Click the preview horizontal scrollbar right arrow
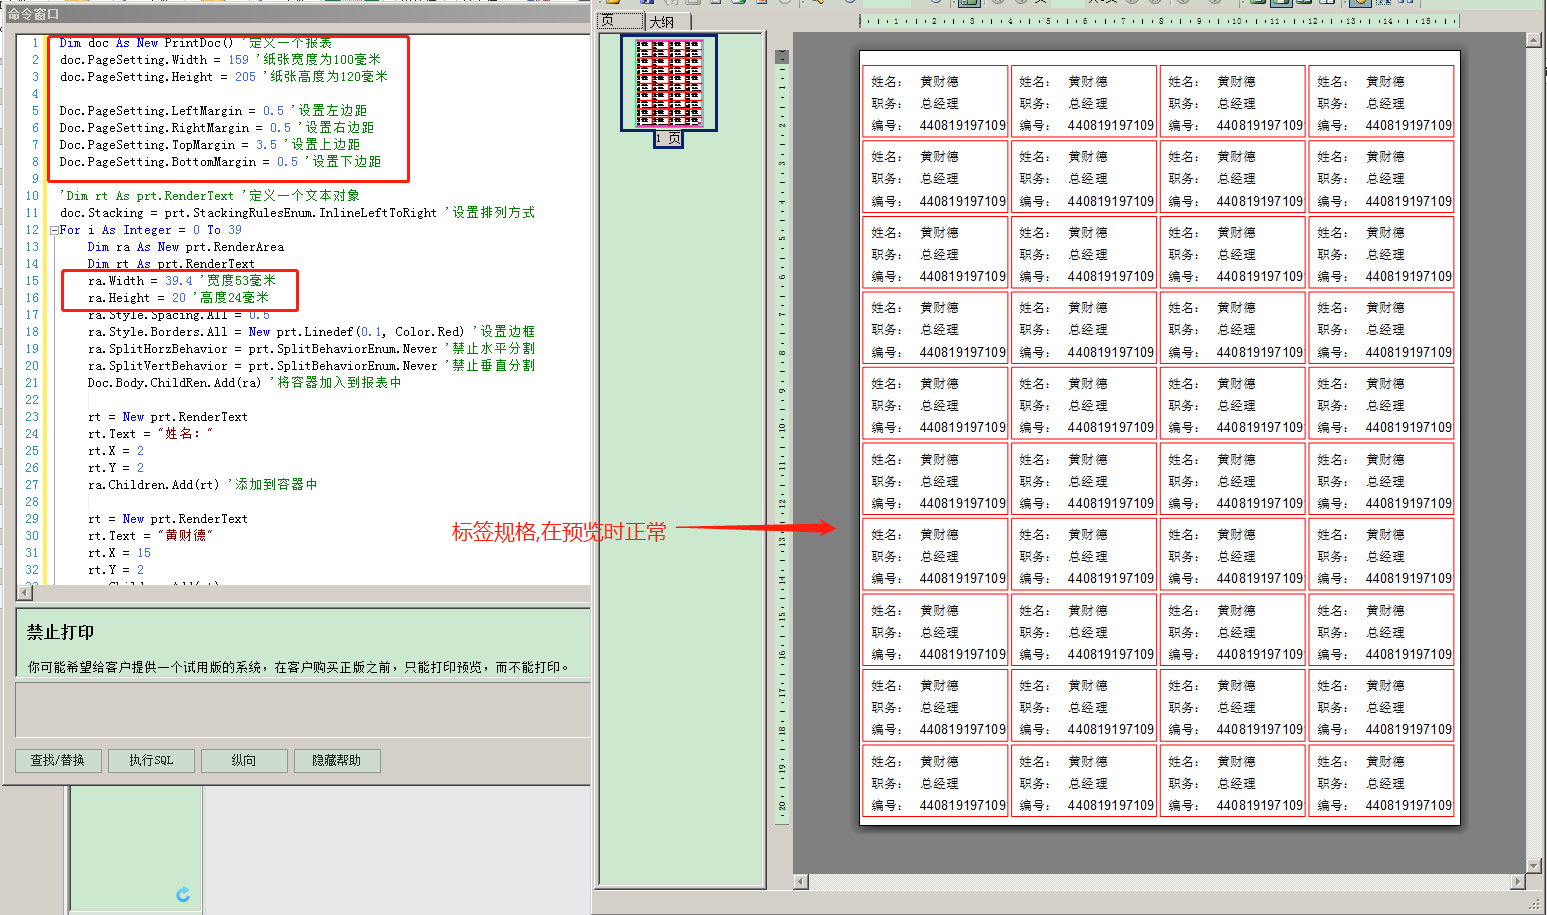The height and width of the screenshot is (915, 1547). pos(1518,882)
